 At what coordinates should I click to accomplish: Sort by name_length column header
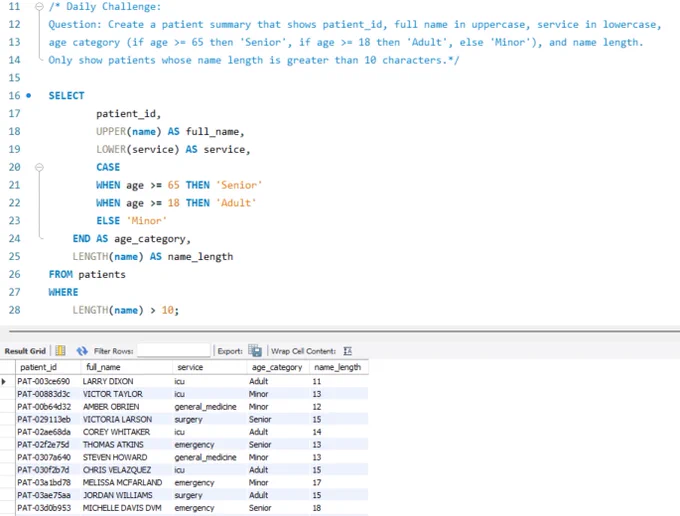337,367
